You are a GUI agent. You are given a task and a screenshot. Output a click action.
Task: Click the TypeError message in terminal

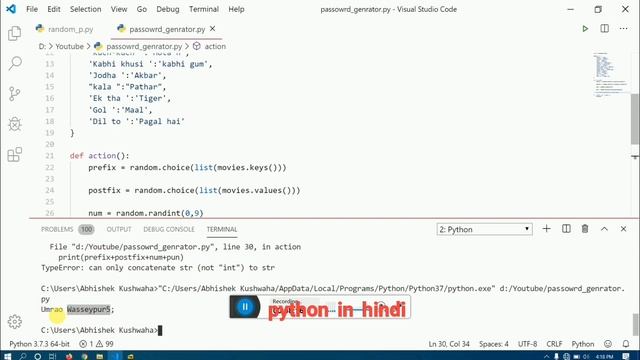coord(158,268)
